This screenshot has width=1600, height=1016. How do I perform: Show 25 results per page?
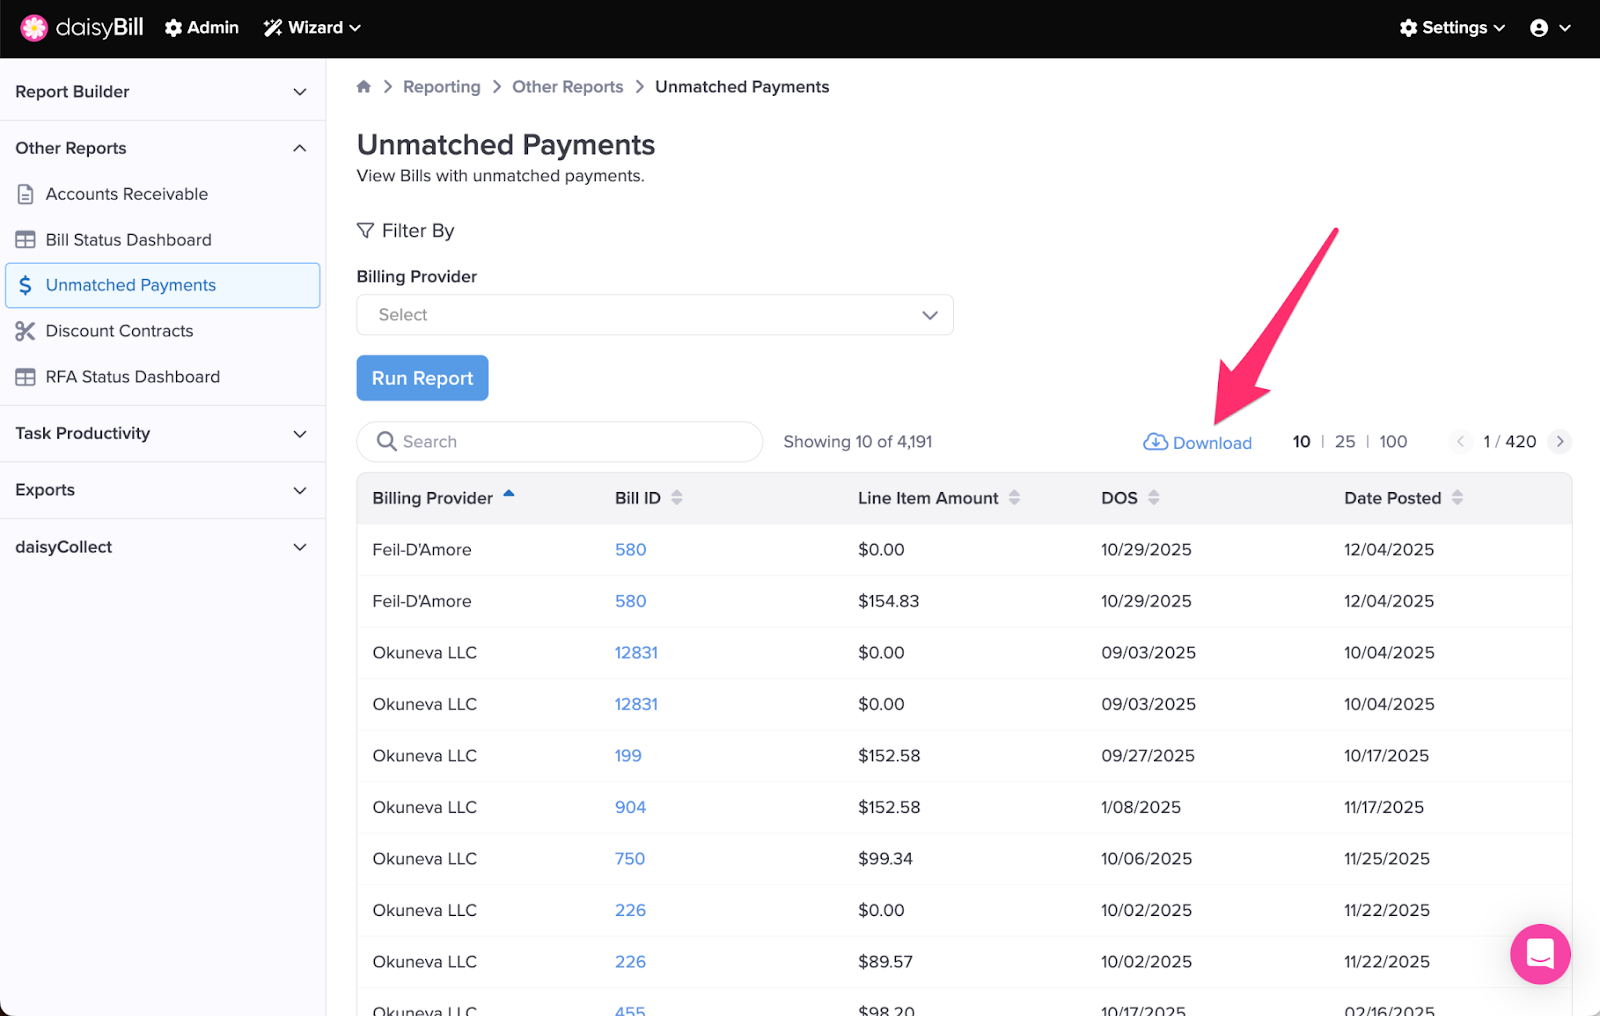[x=1345, y=441]
